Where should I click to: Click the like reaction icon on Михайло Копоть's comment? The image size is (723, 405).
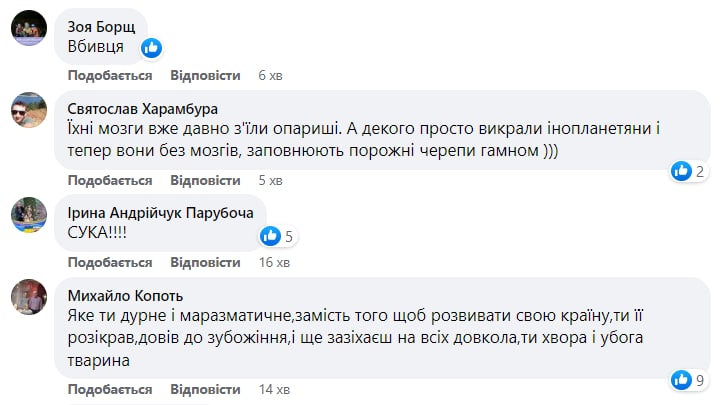click(682, 379)
